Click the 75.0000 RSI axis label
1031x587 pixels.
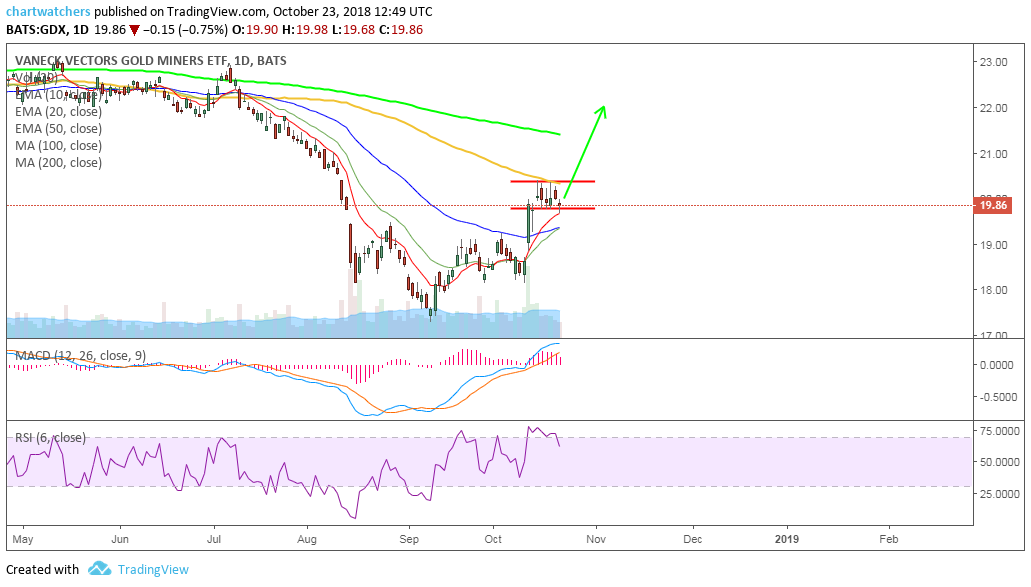pos(999,431)
